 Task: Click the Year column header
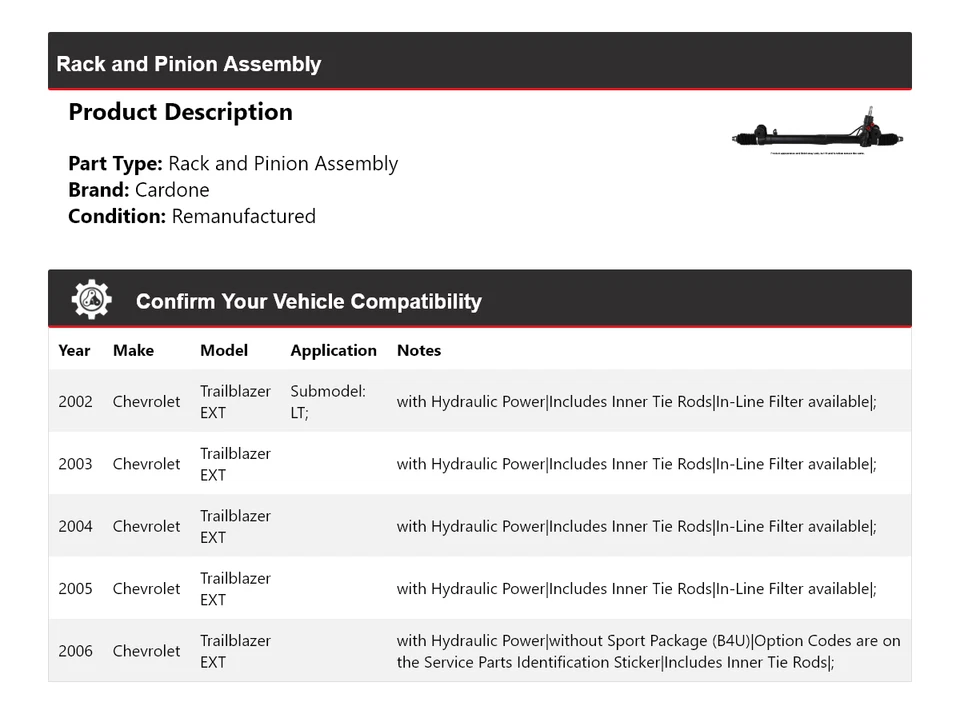pos(74,350)
